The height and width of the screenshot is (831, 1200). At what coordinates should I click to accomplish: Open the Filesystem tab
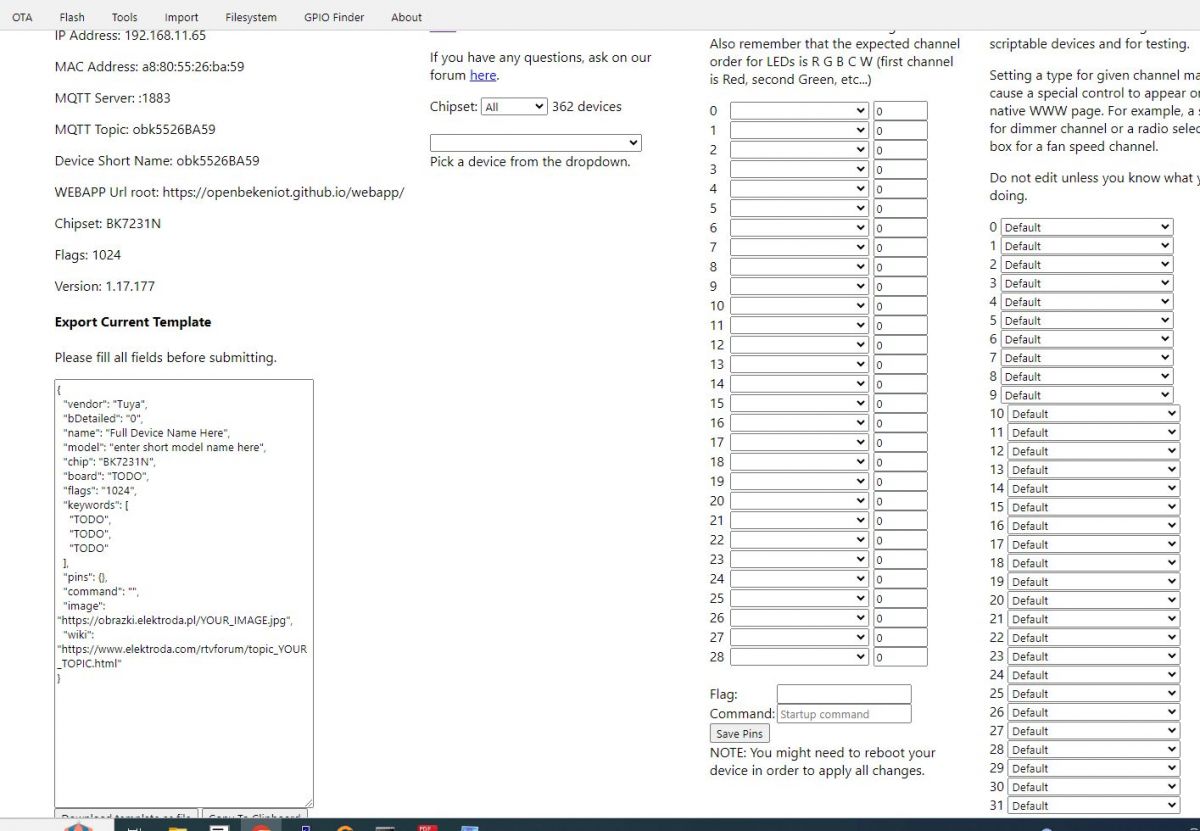point(251,17)
